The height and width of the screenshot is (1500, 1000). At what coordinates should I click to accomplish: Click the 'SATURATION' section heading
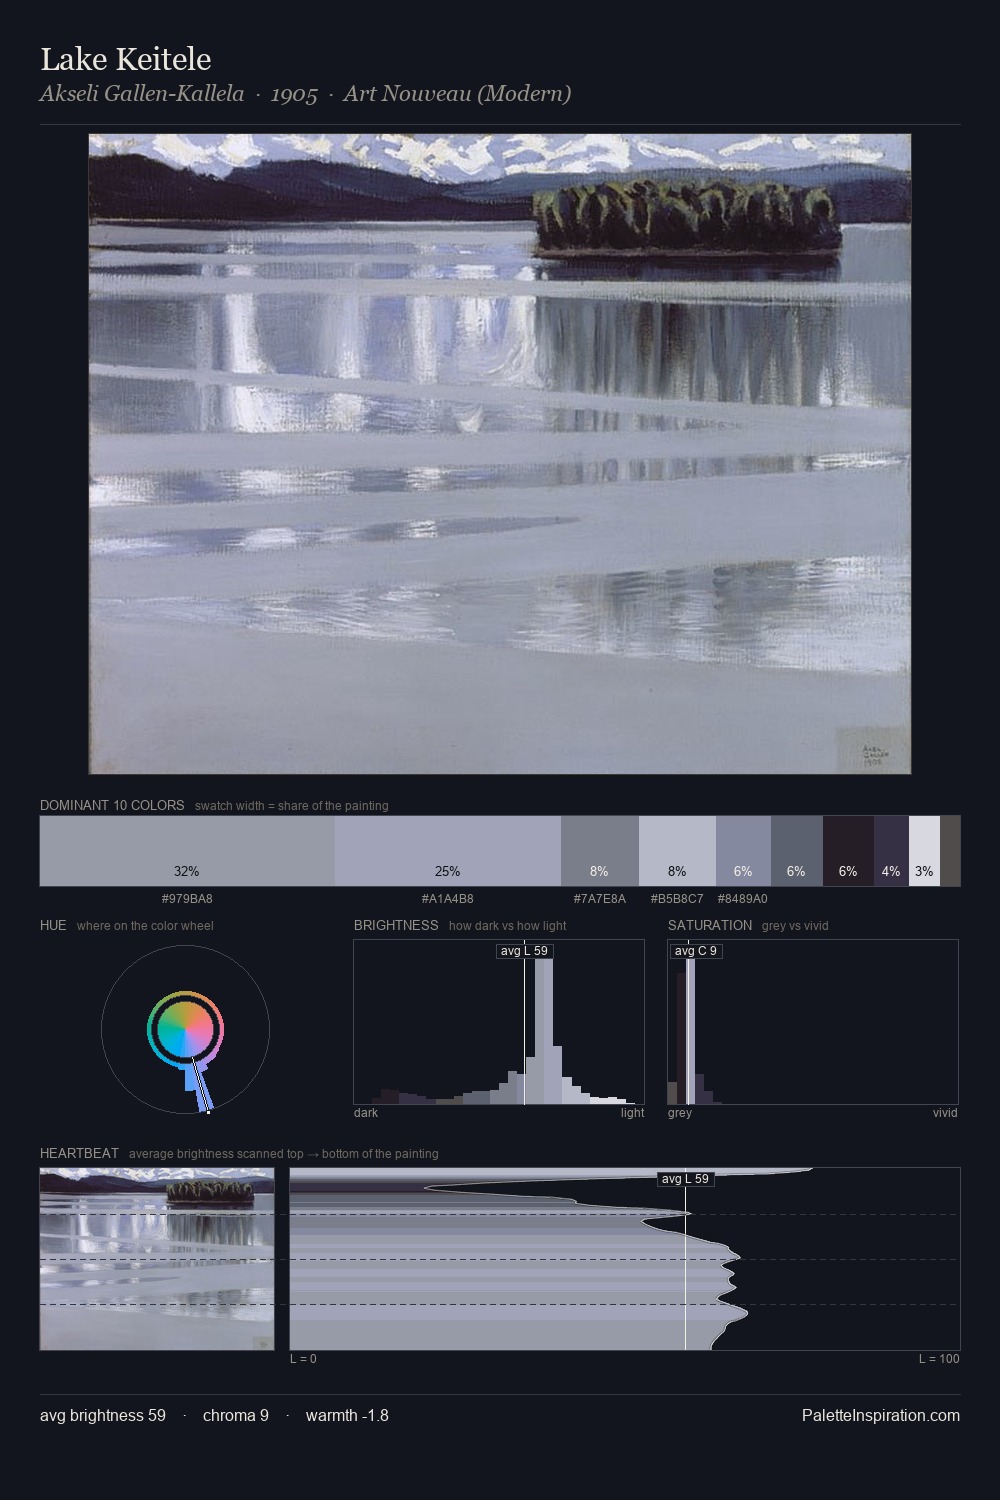pyautogui.click(x=710, y=925)
